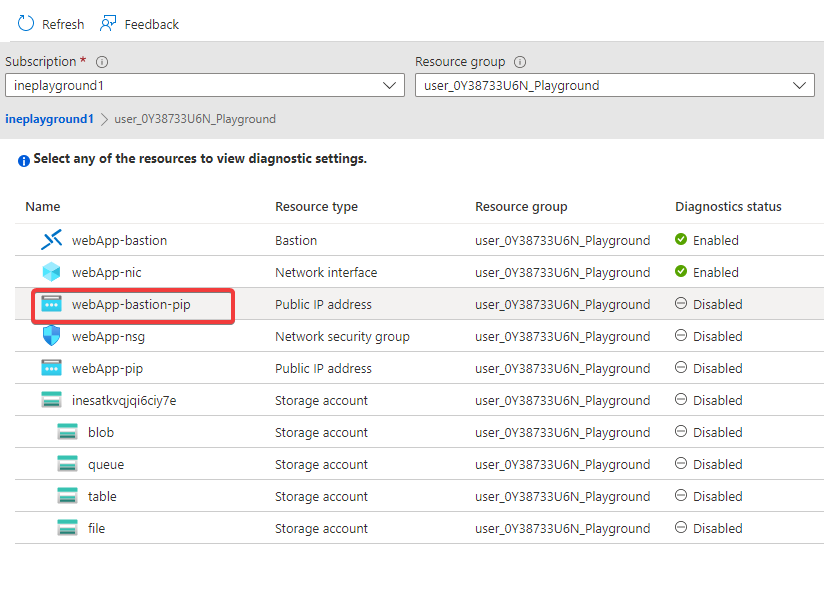Expand the Resource group dropdown

coord(614,86)
